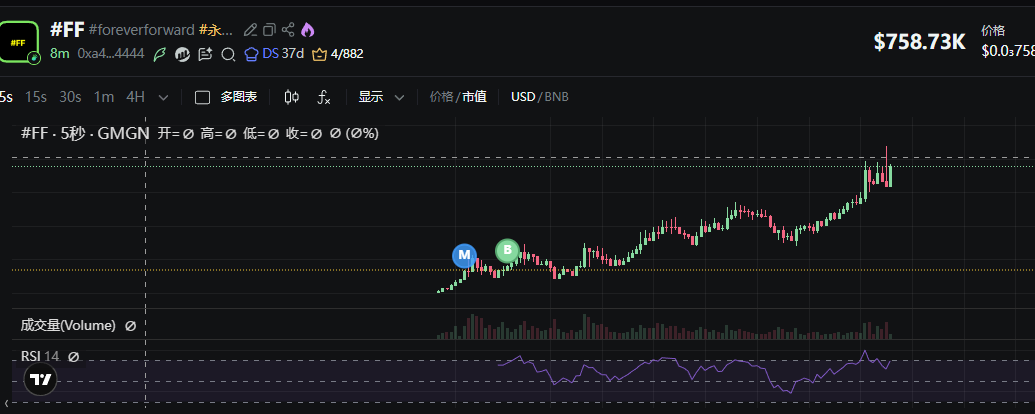Screen dimensions: 1035x414
Task: Click the #FF token logo
Action: click(x=19, y=42)
